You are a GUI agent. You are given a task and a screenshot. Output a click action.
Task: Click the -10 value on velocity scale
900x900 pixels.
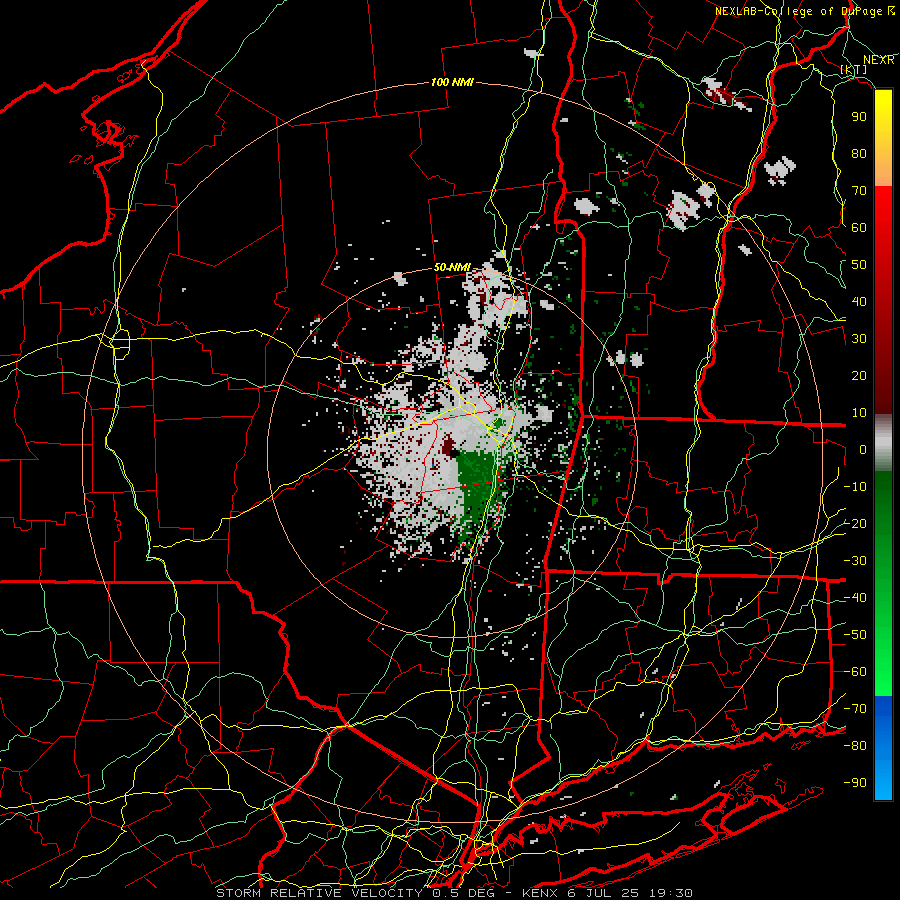click(x=855, y=487)
